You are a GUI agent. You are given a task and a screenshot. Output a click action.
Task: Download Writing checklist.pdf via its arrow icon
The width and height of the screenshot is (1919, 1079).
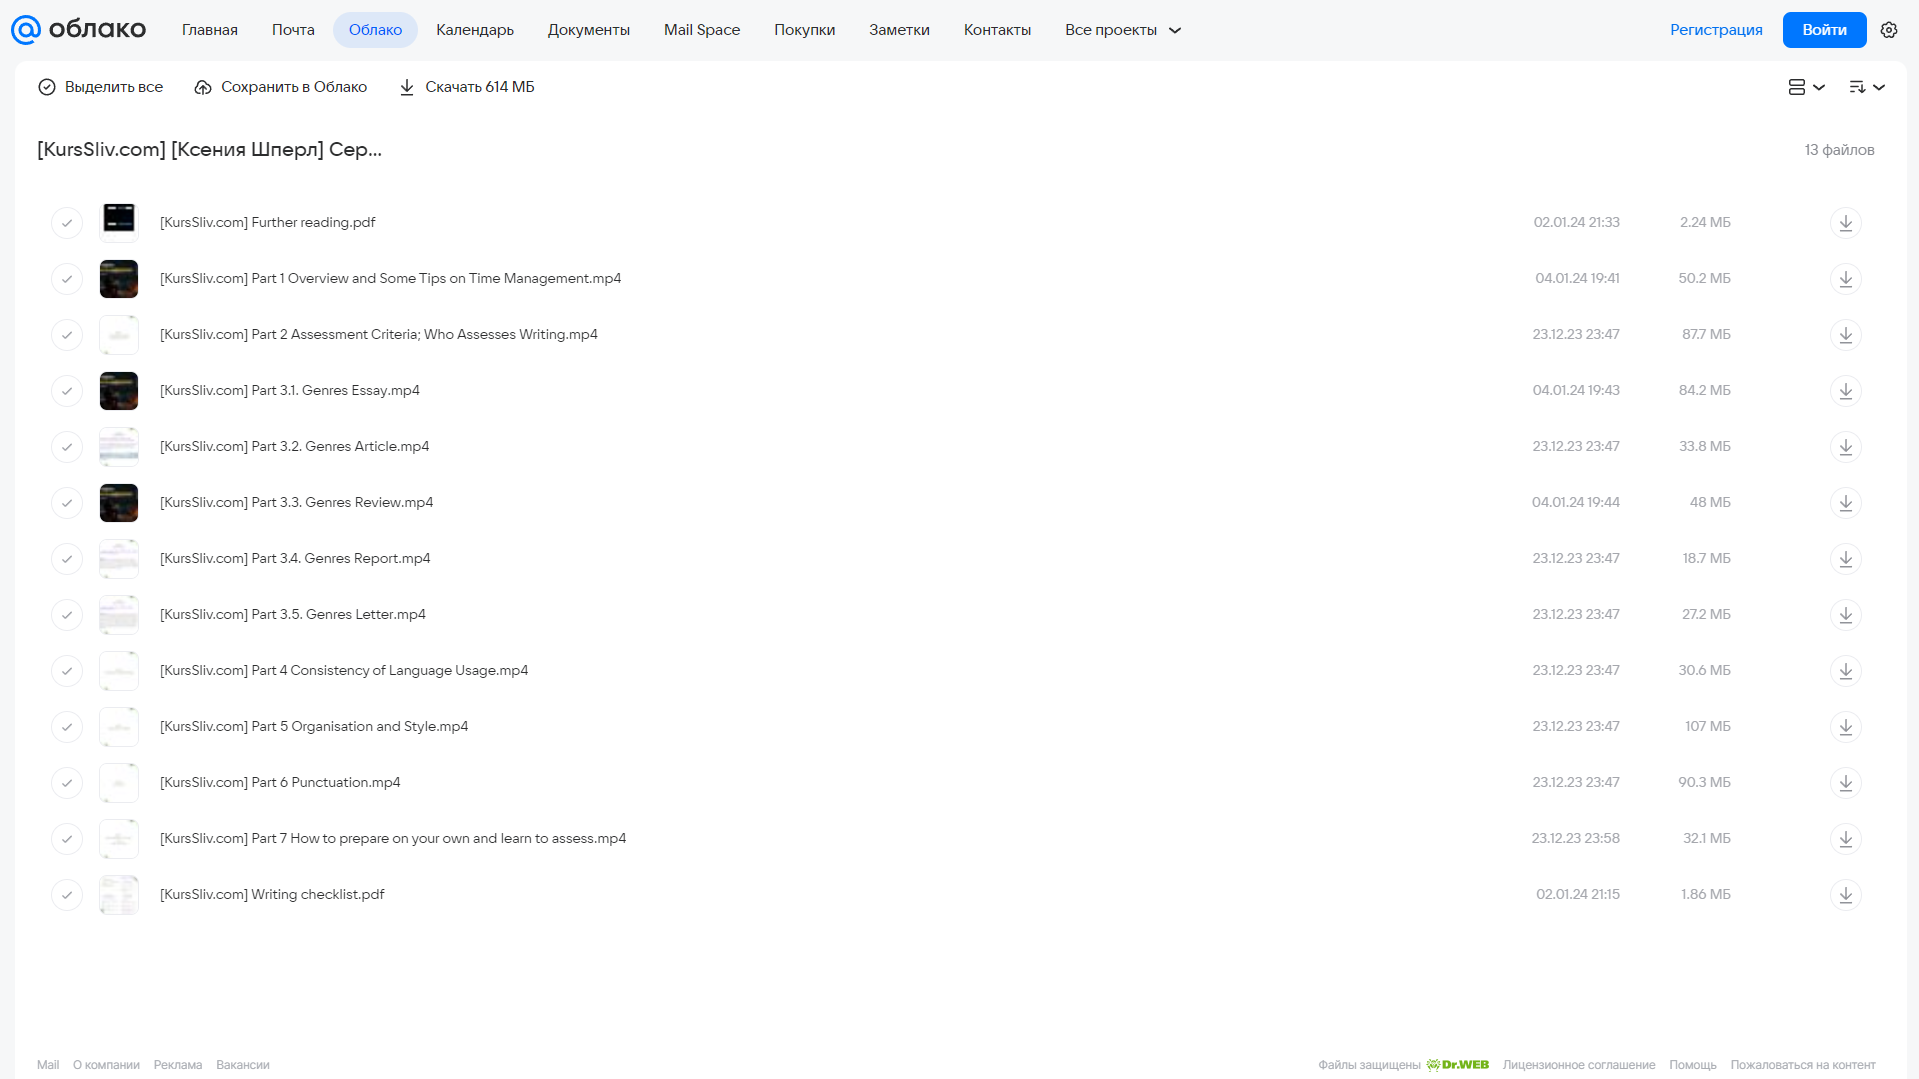pos(1845,894)
